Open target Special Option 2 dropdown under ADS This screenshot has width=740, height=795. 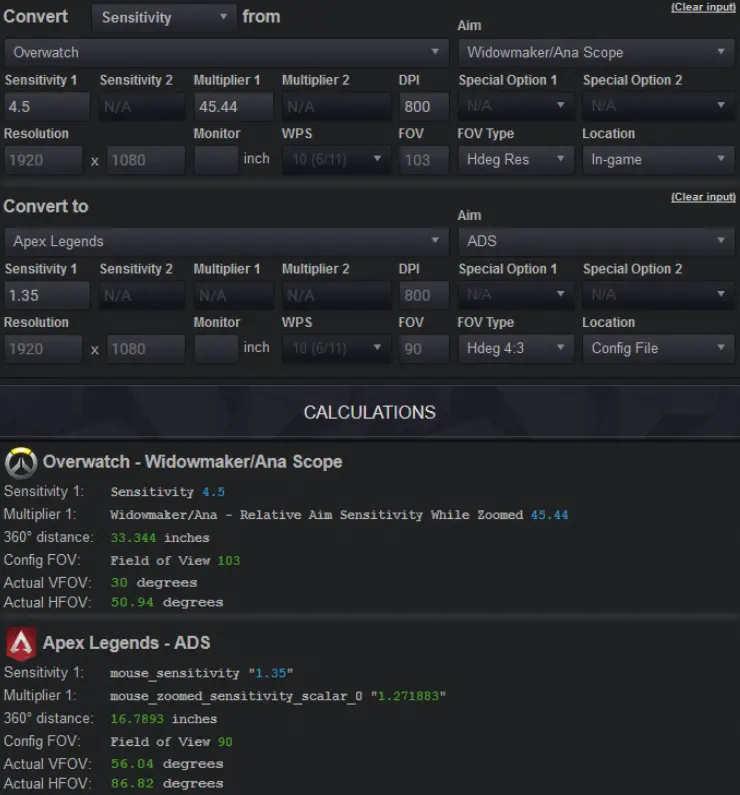(658, 295)
